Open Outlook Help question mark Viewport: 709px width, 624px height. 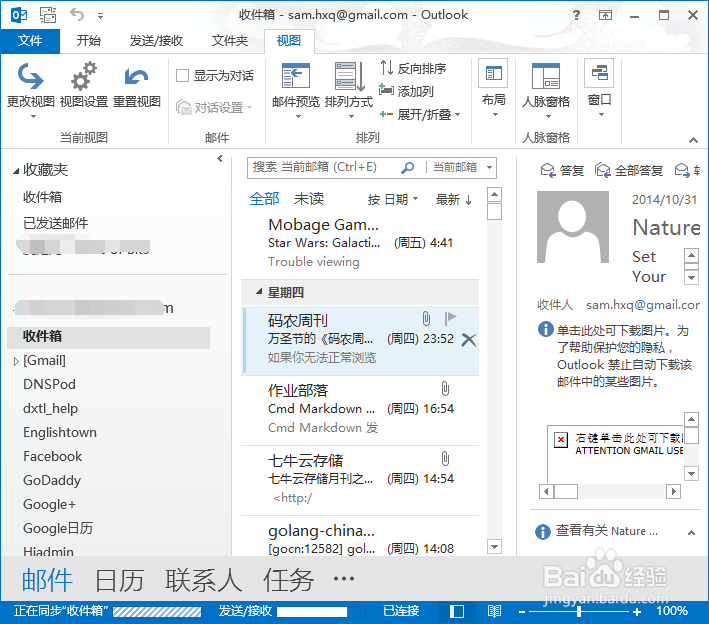tap(576, 15)
